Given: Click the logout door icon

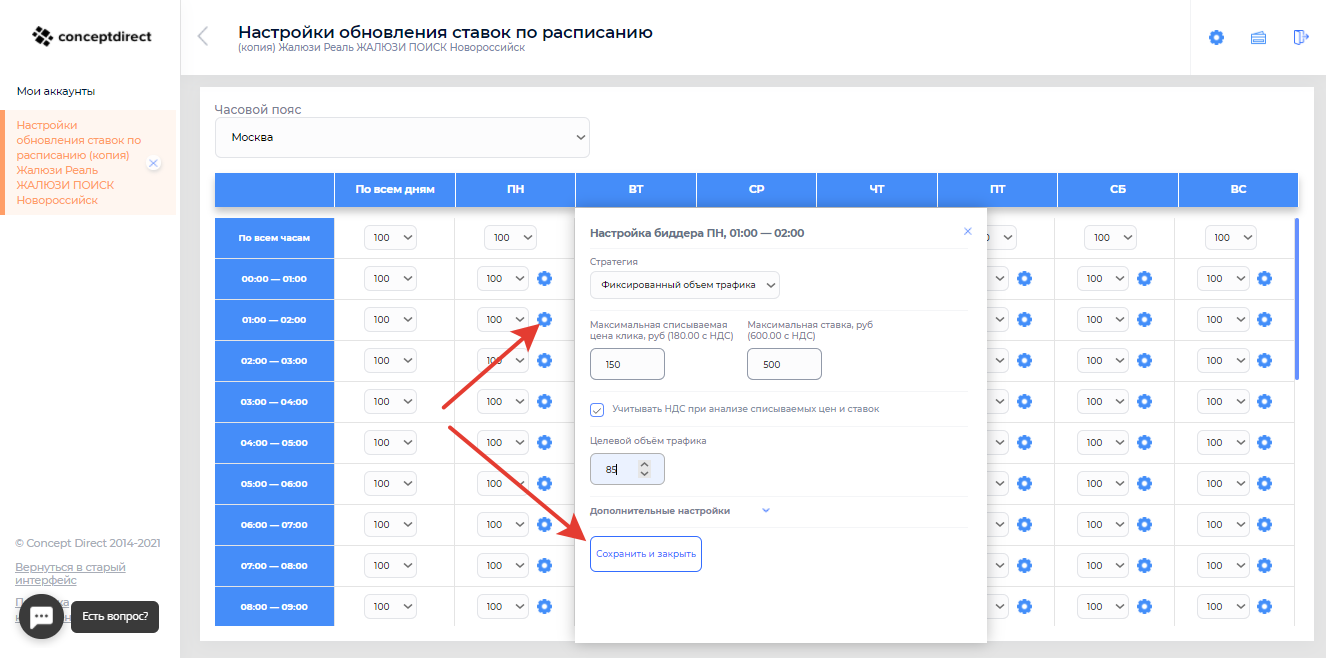Looking at the screenshot, I should point(1300,37).
